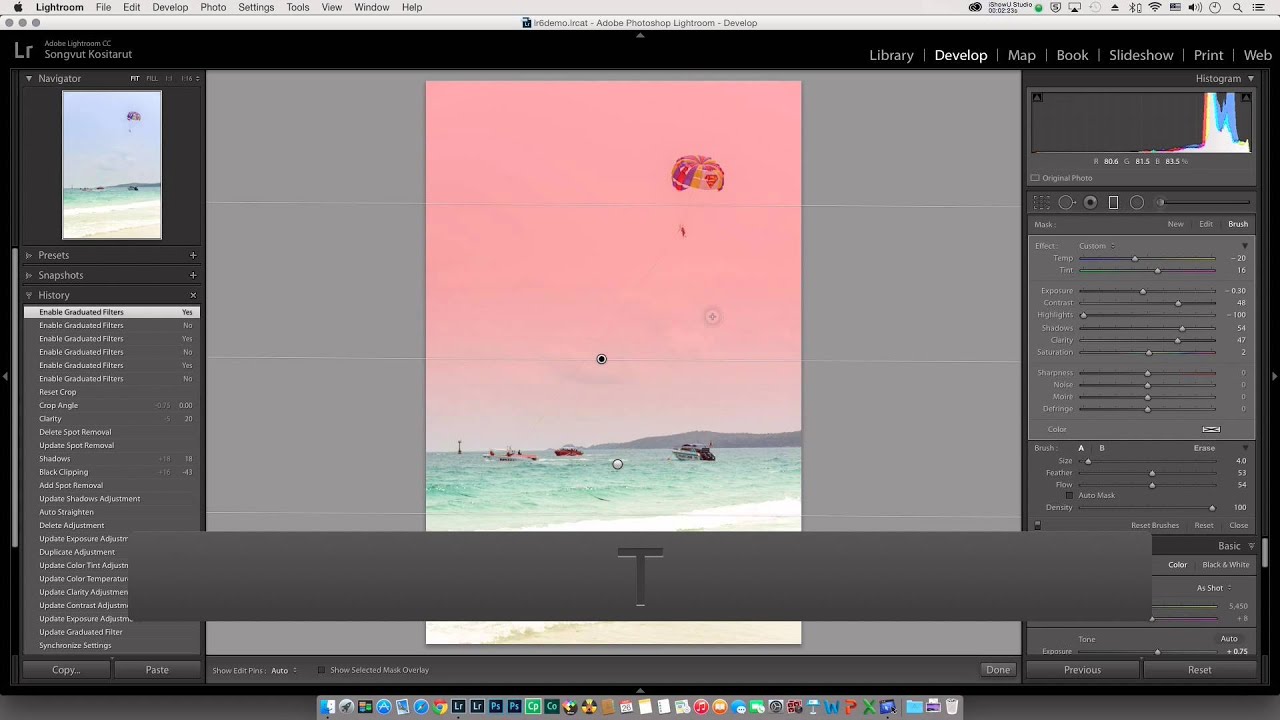Open the As Shot white balance dropdown
The image size is (1280, 720).
tap(1214, 588)
